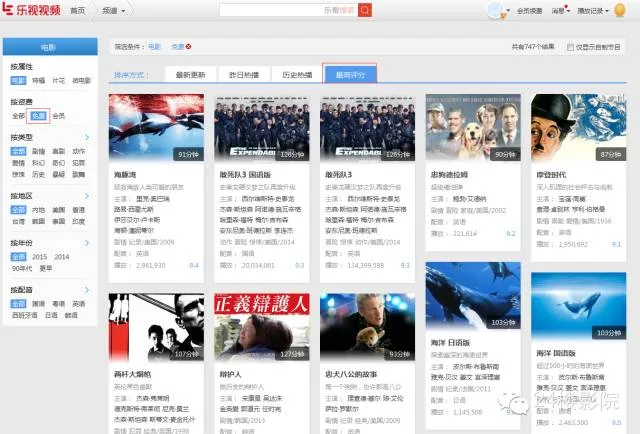This screenshot has width=640, height=434.
Task: Click the 忠犬八公的故事 movie title
Action: 351,374
